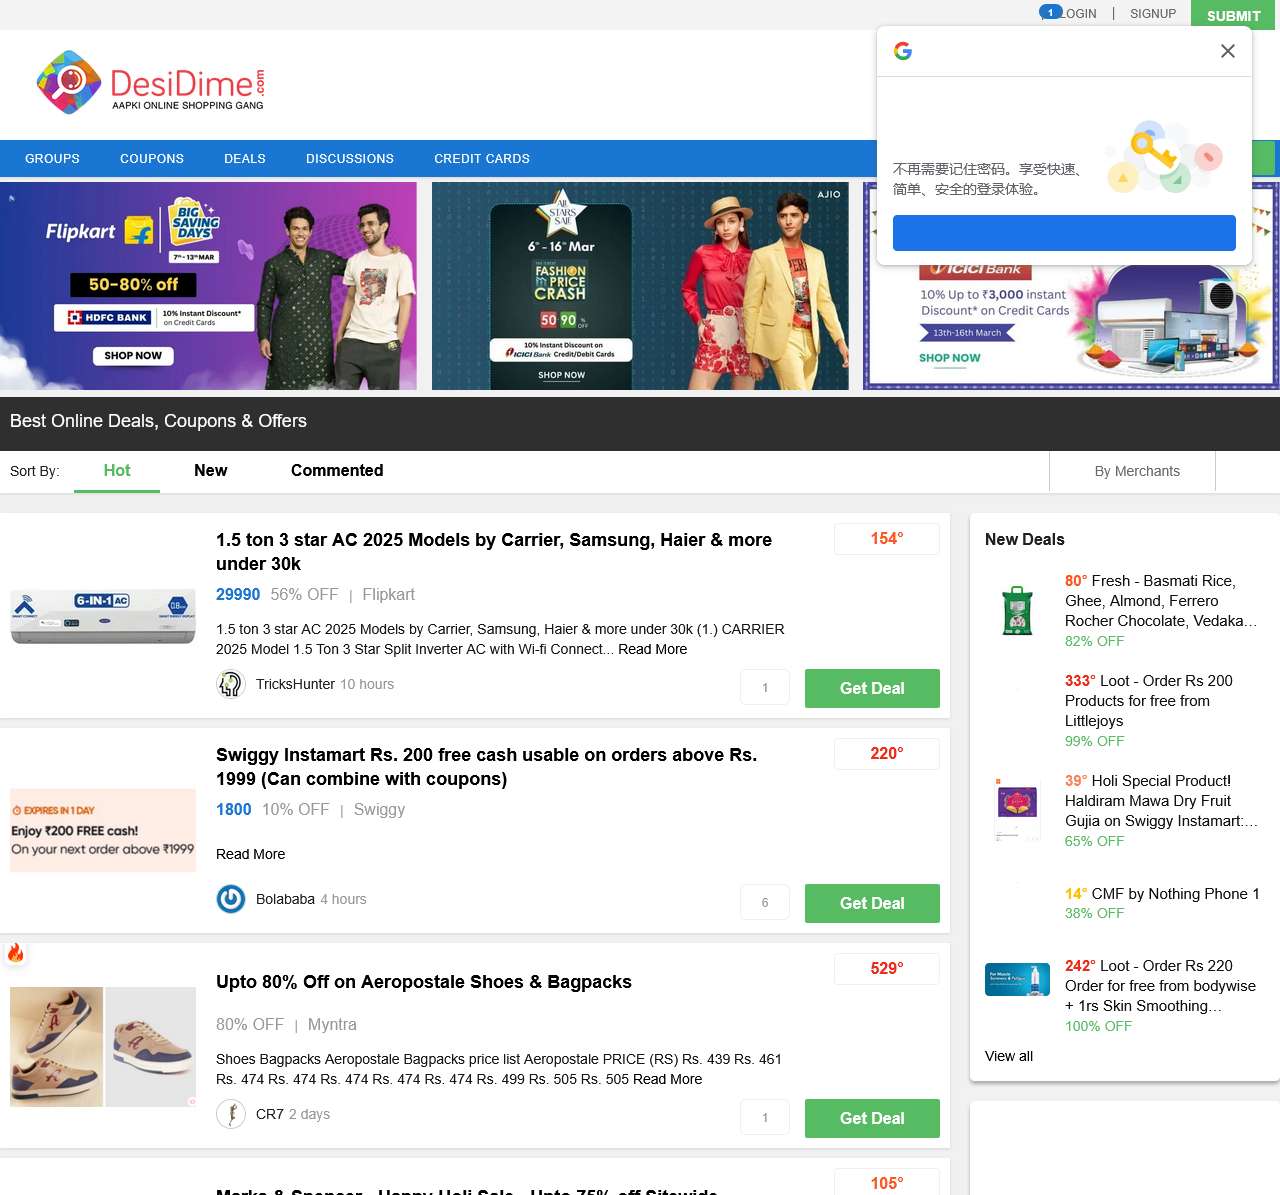This screenshot has width=1280, height=1195.
Task: Open the DEALS menu
Action: pos(245,159)
